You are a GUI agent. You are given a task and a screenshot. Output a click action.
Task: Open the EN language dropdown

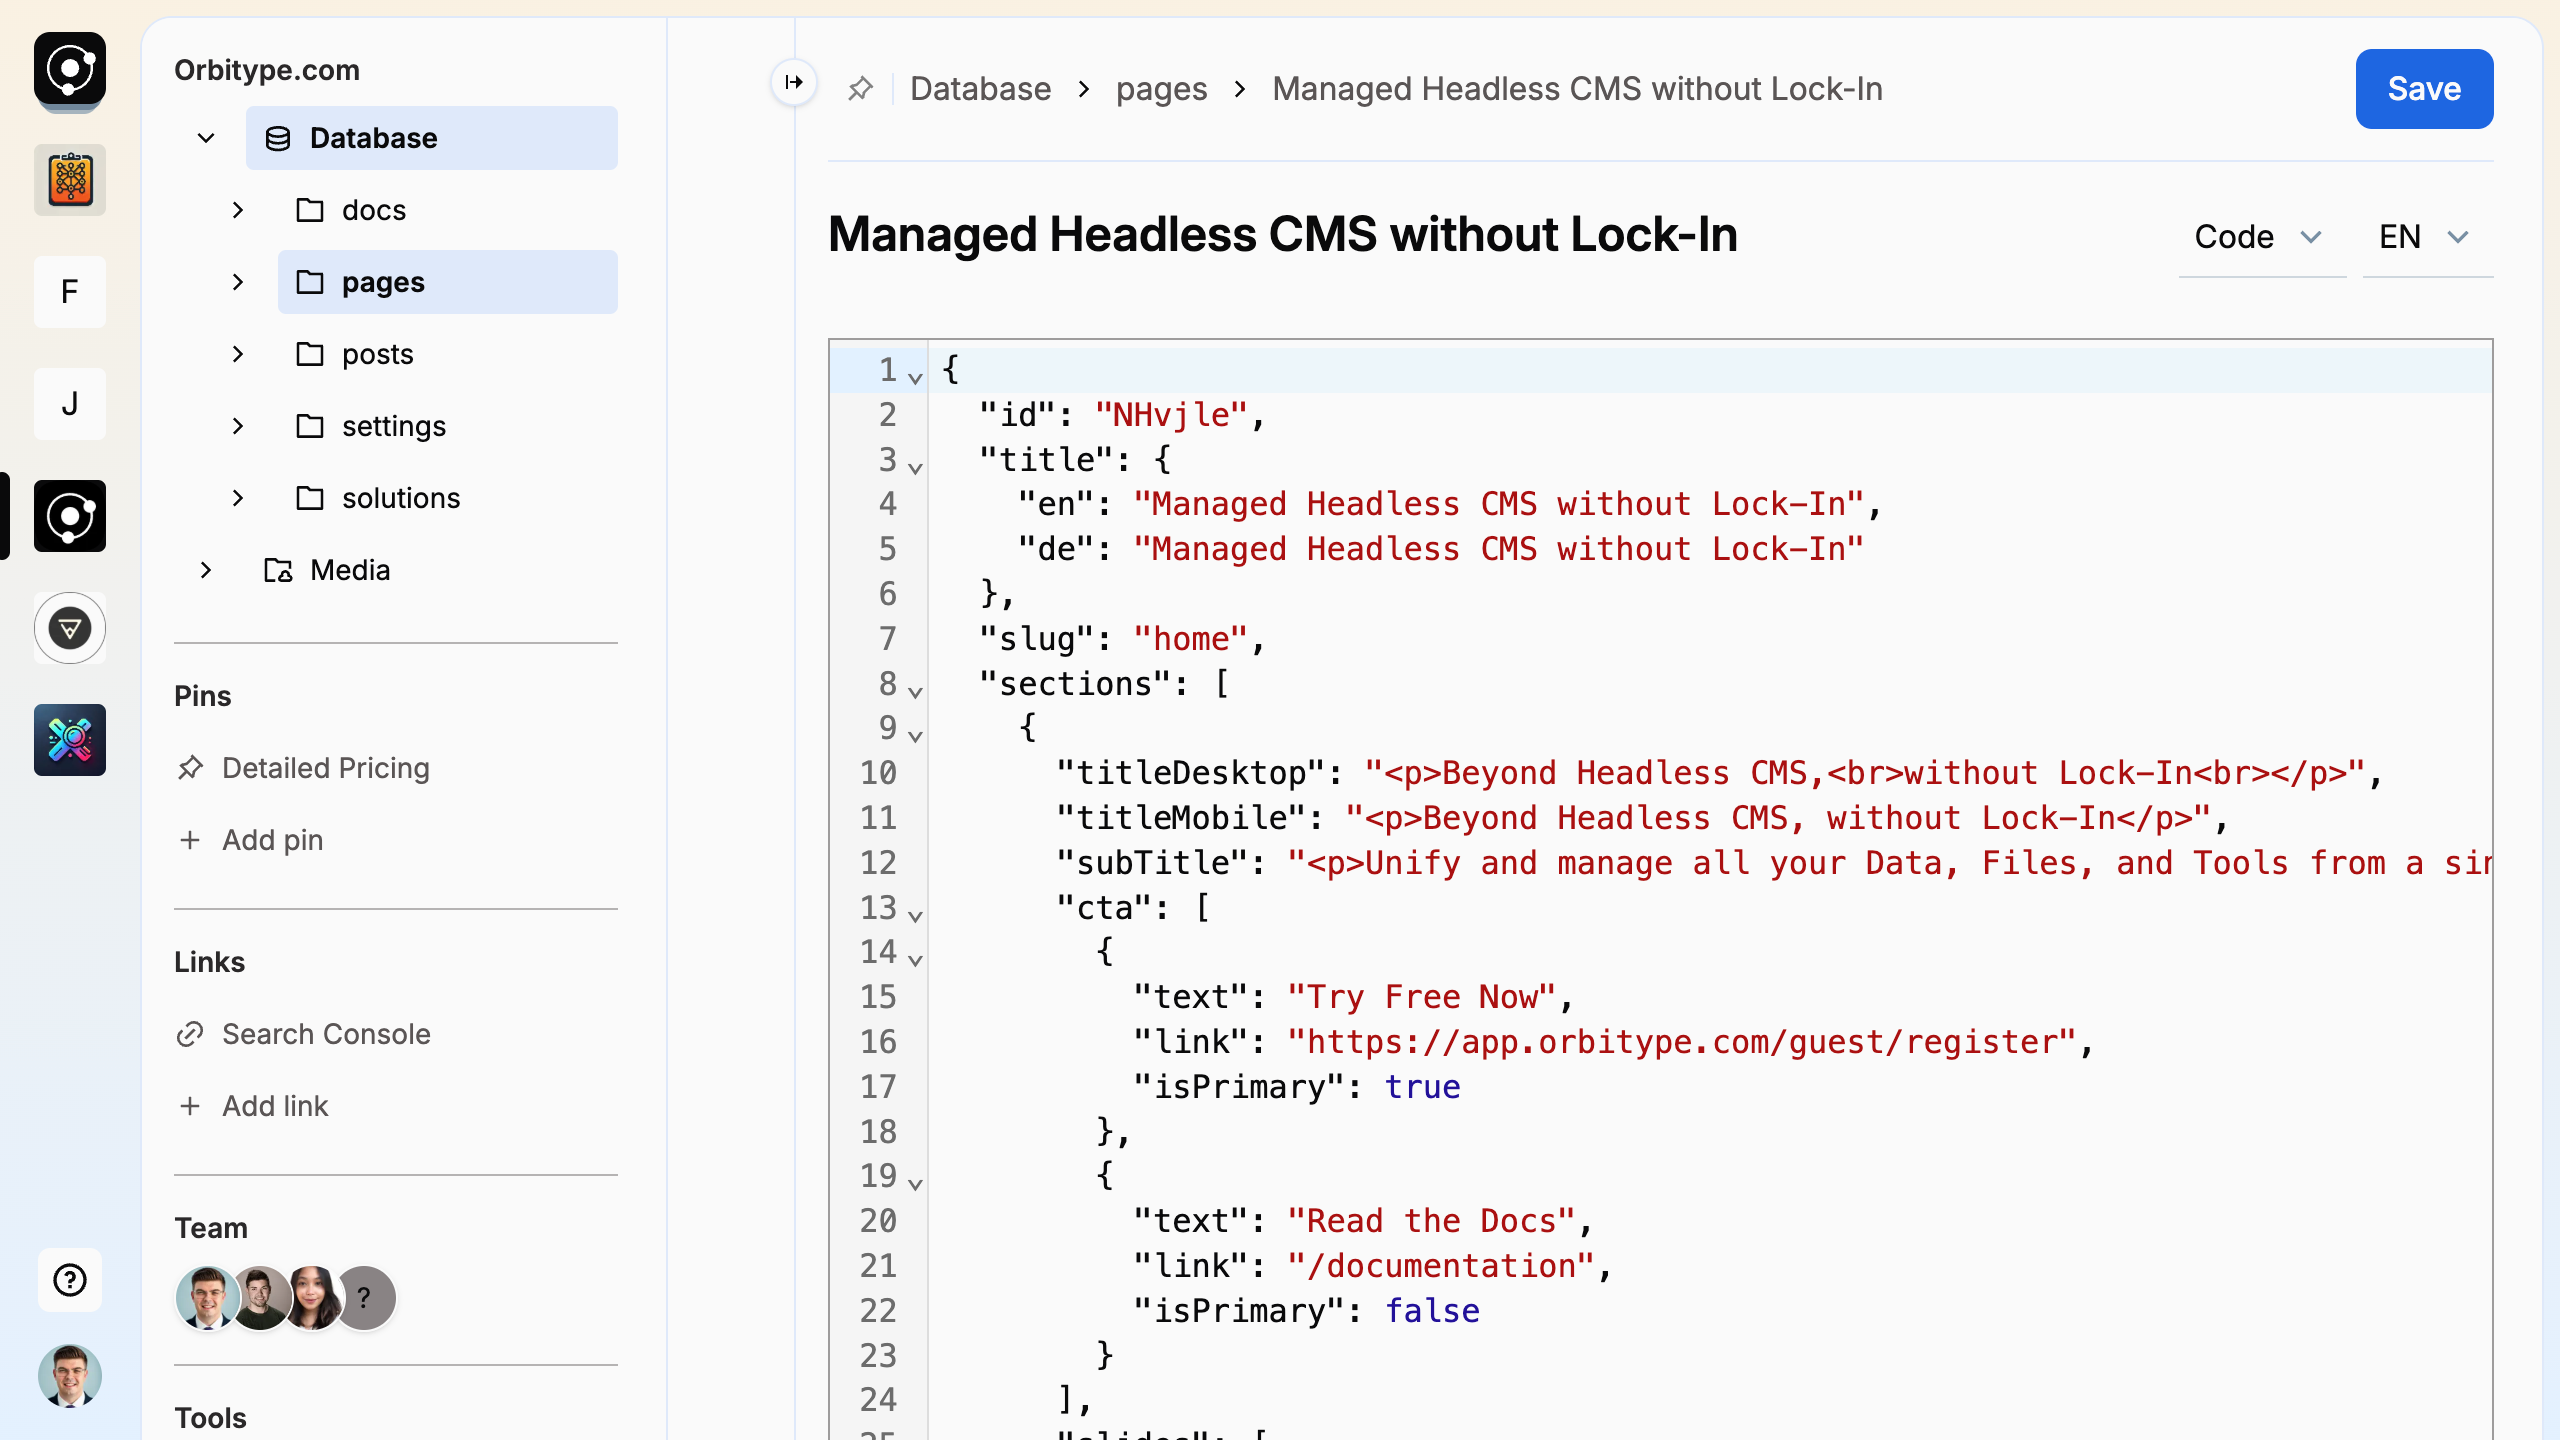coord(2428,237)
